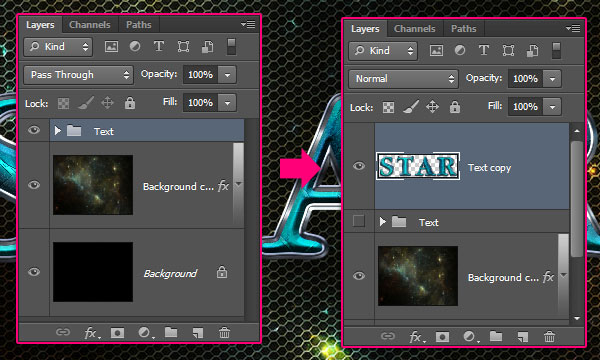Click STAR thumbnail of Text copy layer
600x360 pixels.
tap(418, 166)
